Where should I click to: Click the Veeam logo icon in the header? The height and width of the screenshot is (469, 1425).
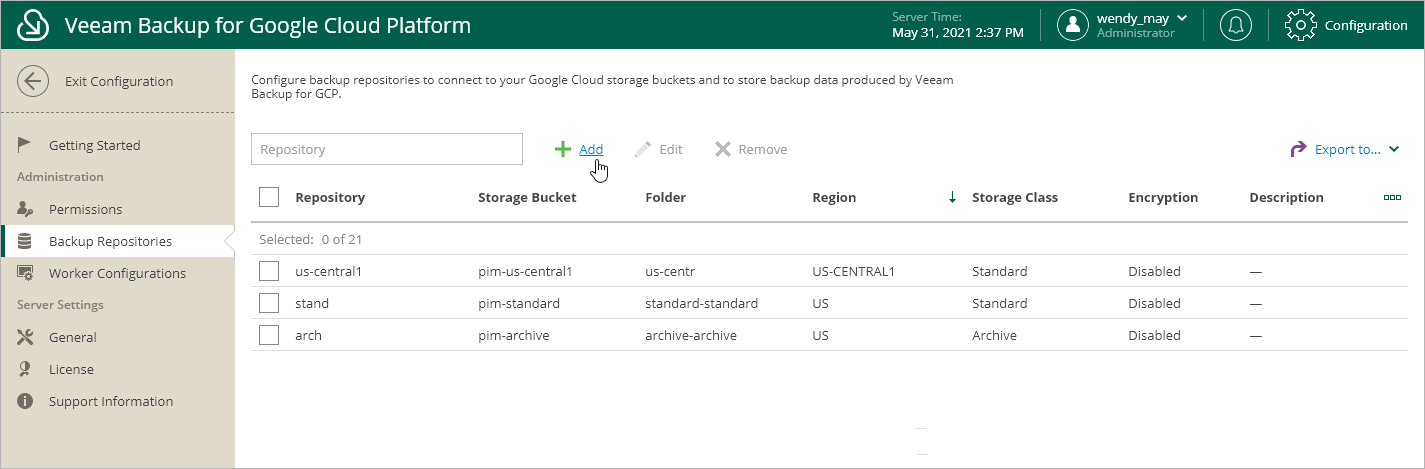33,25
